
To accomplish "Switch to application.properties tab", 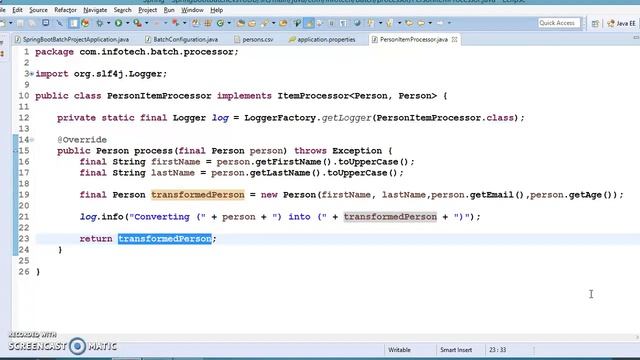I will [322, 40].
